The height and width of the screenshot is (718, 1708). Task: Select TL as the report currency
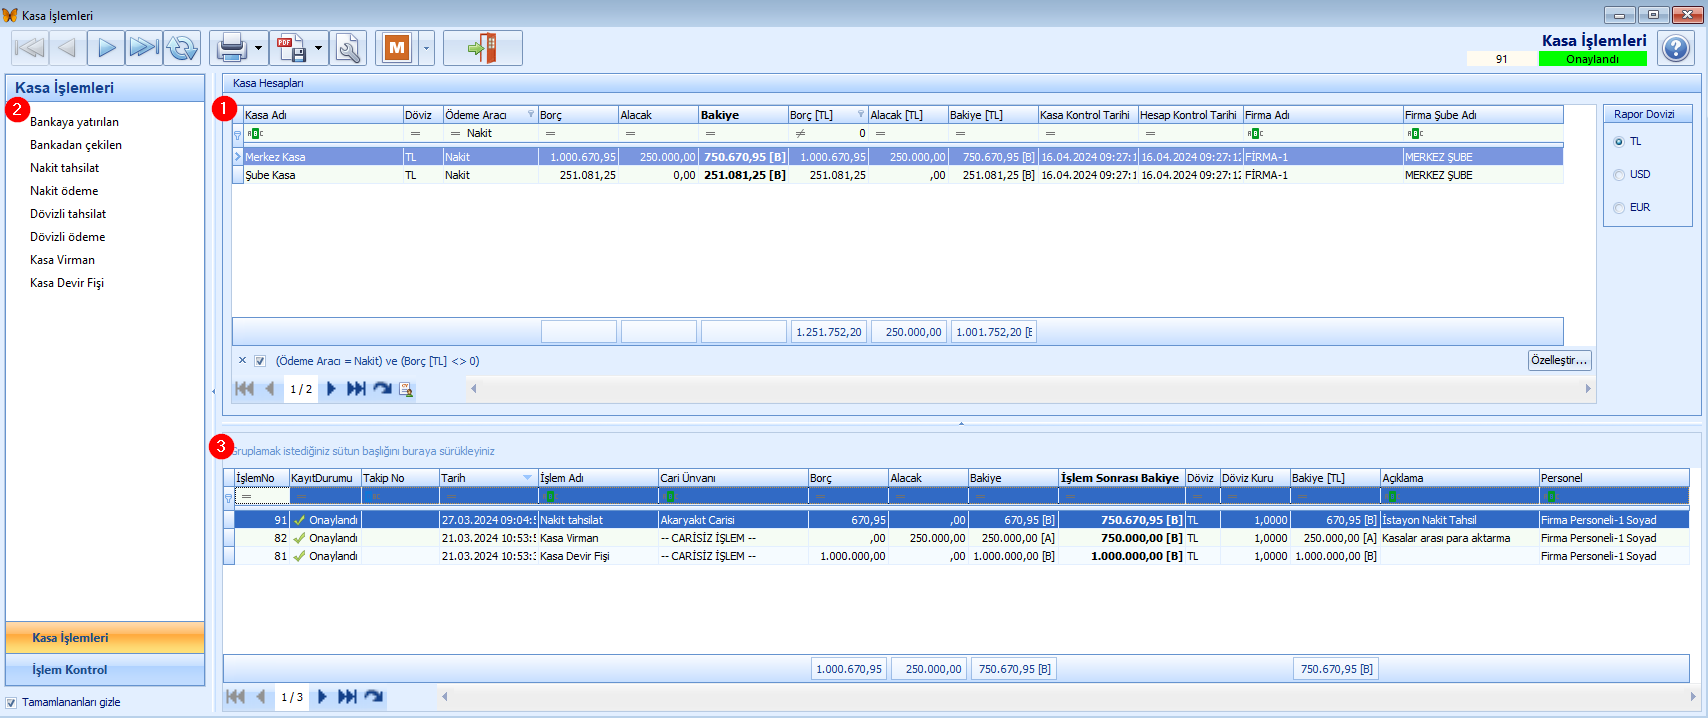coord(1619,142)
